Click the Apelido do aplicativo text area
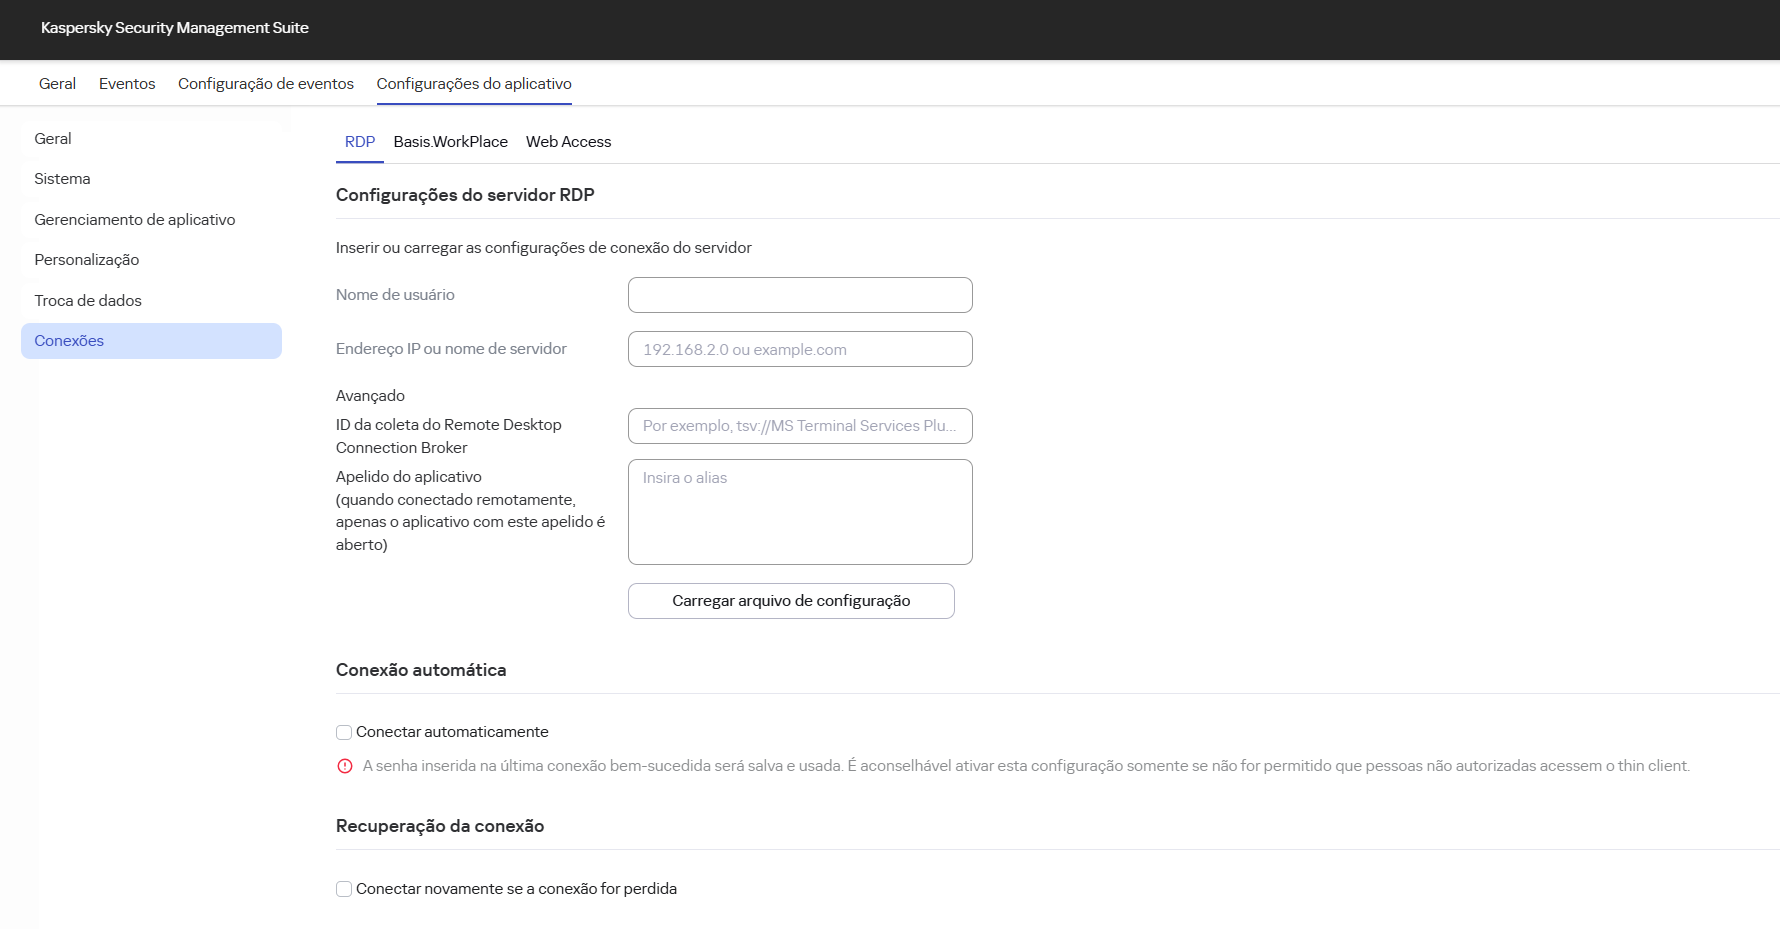1780x929 pixels. click(799, 511)
